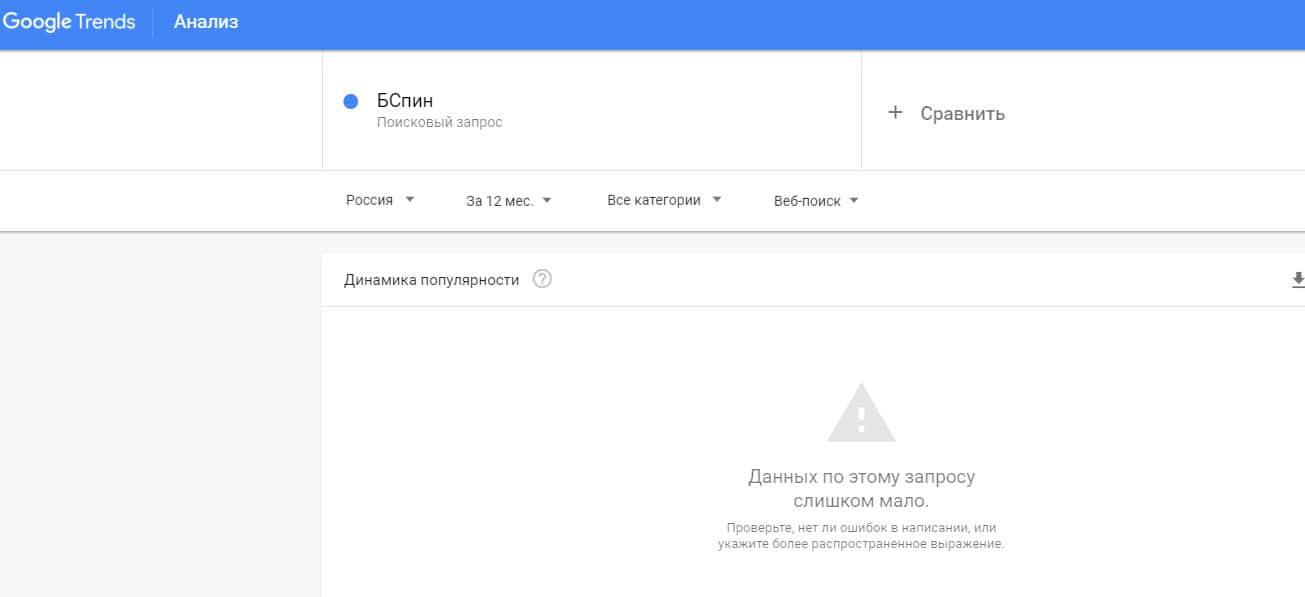Open the Россия region dropdown
Screen dimensions: 1305x597
(x=370, y=200)
